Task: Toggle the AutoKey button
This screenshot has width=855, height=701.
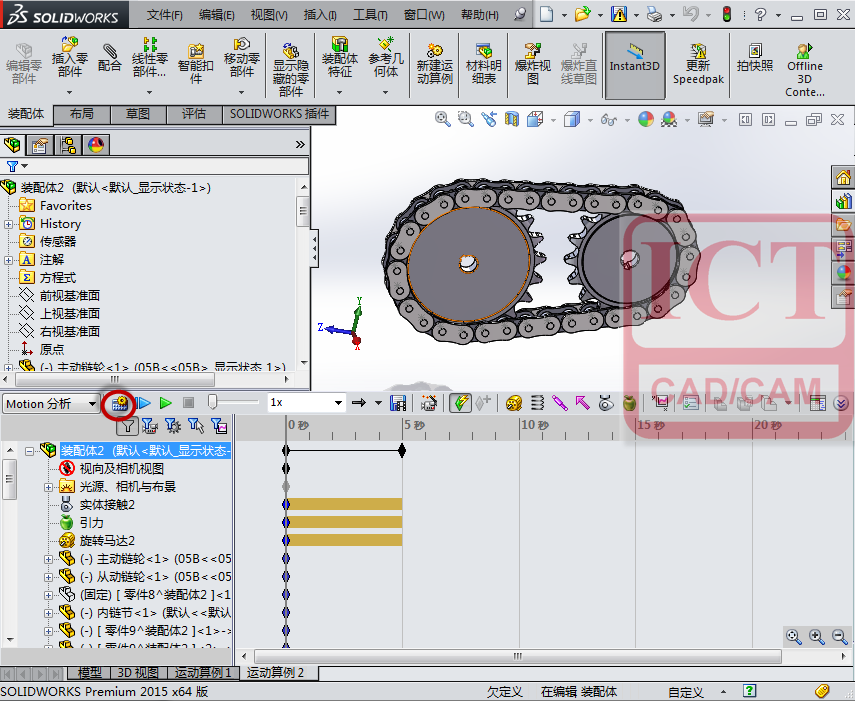Action: point(460,403)
